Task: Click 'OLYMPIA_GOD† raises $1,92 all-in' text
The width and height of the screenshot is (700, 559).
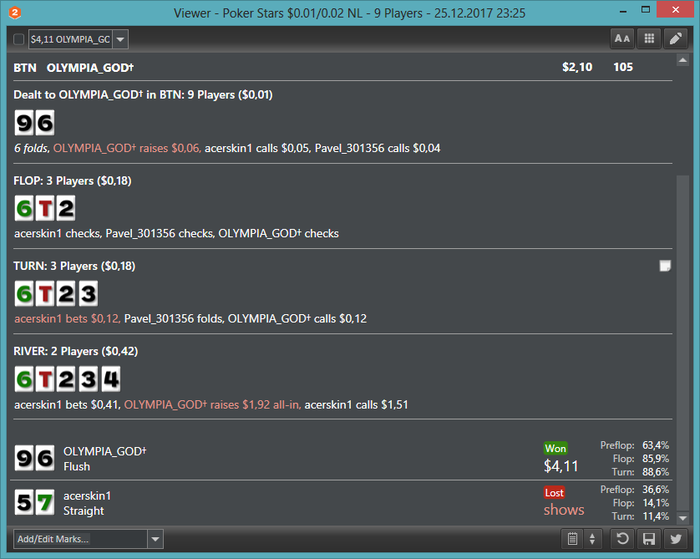Action: (x=212, y=405)
